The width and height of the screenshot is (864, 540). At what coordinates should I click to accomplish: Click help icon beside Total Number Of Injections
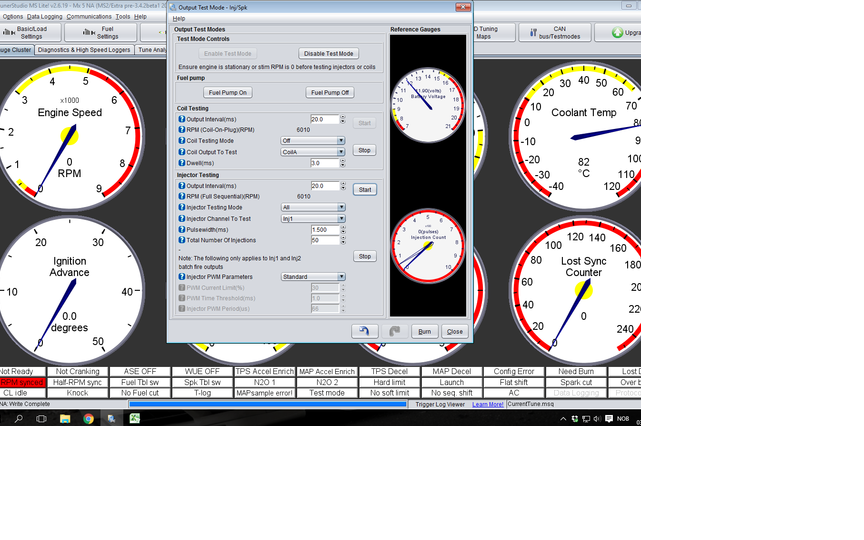181,240
